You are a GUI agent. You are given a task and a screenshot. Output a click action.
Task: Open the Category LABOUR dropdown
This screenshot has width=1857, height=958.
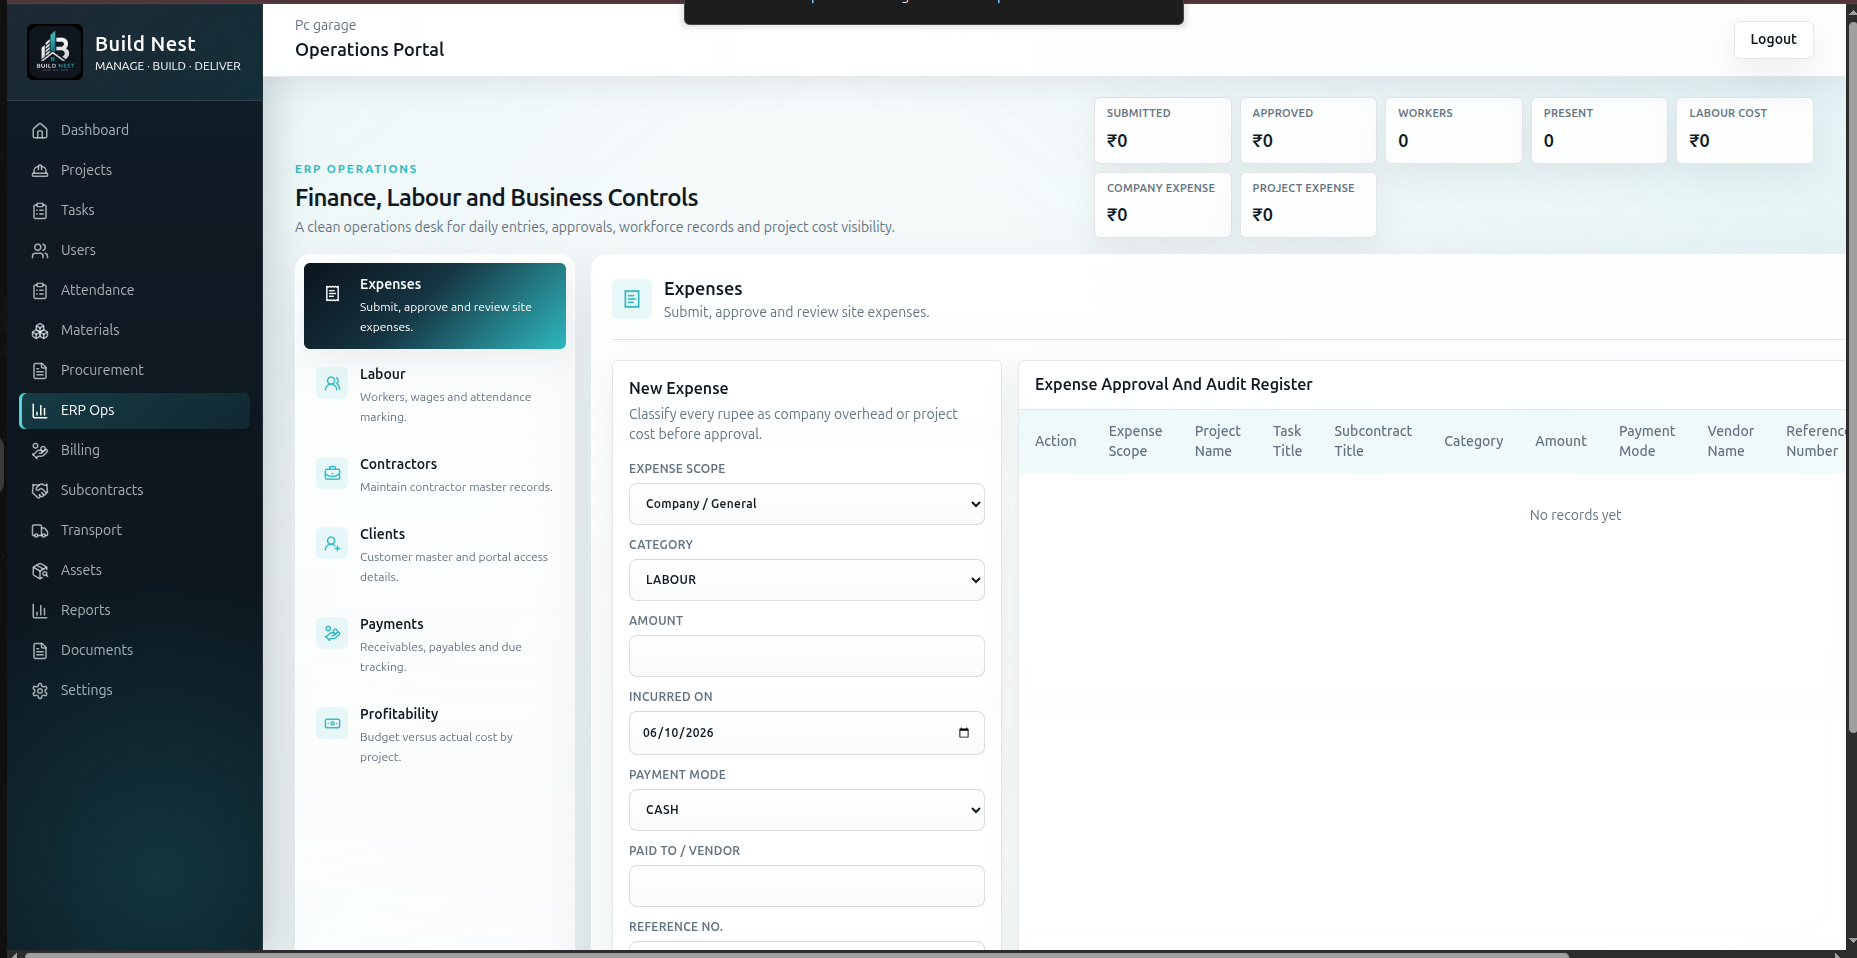(807, 580)
